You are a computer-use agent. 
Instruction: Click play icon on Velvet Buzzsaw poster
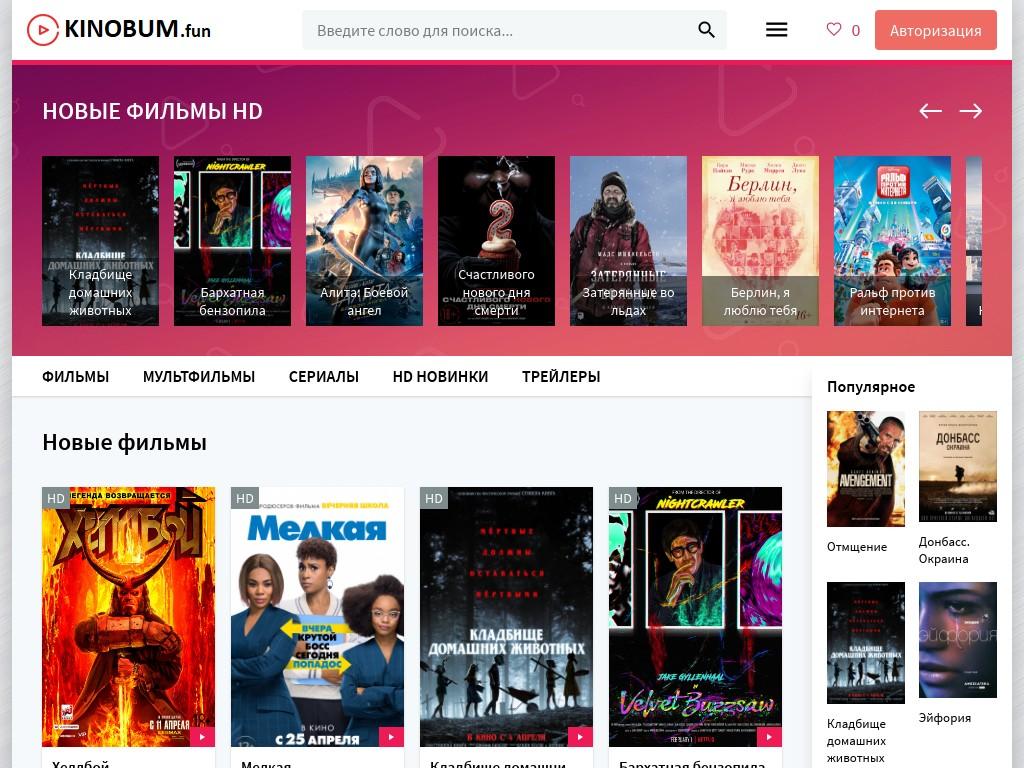click(x=769, y=737)
